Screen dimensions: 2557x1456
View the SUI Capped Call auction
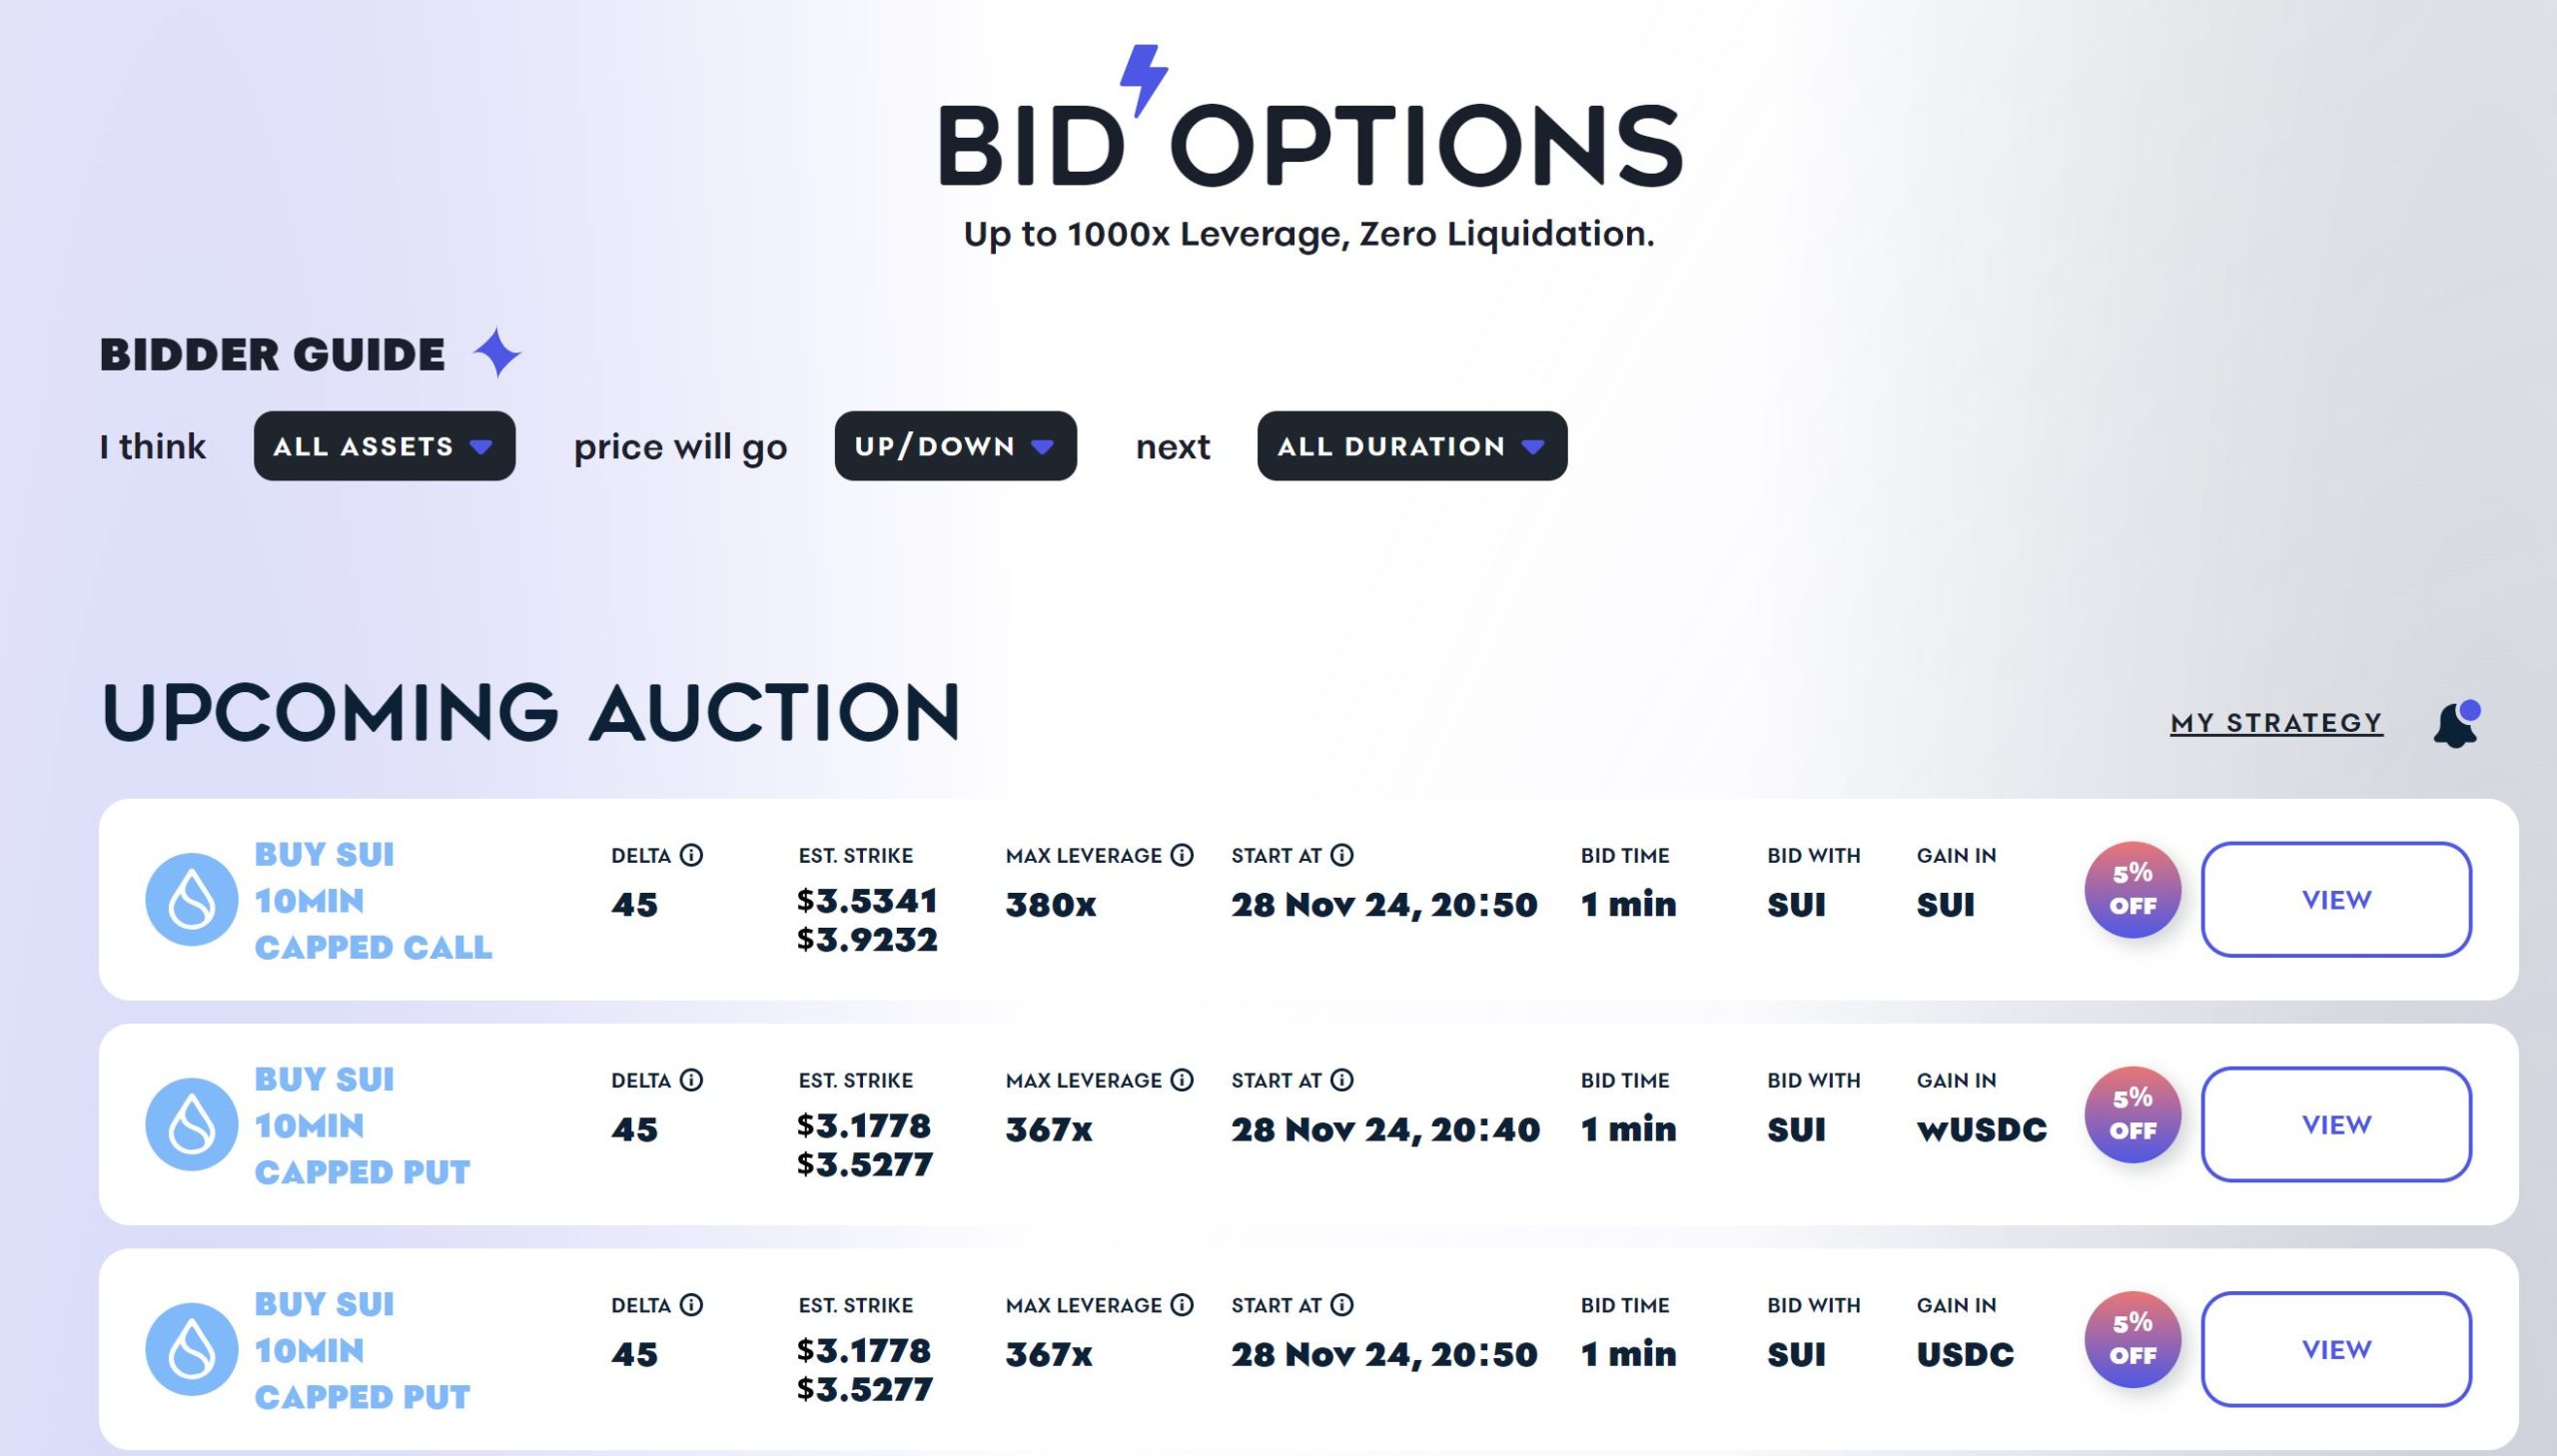point(2336,900)
